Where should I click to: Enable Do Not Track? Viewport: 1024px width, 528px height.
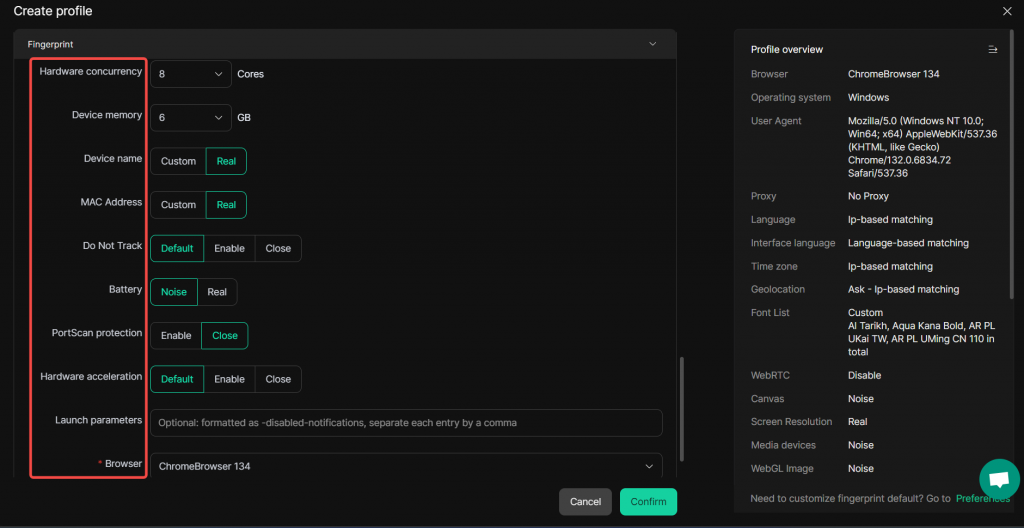point(229,248)
